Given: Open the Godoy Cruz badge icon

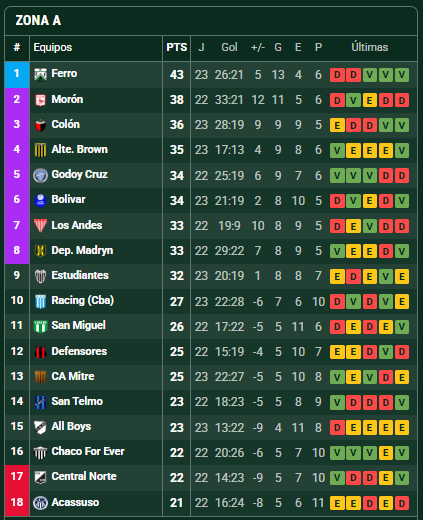Looking at the screenshot, I should [40, 175].
